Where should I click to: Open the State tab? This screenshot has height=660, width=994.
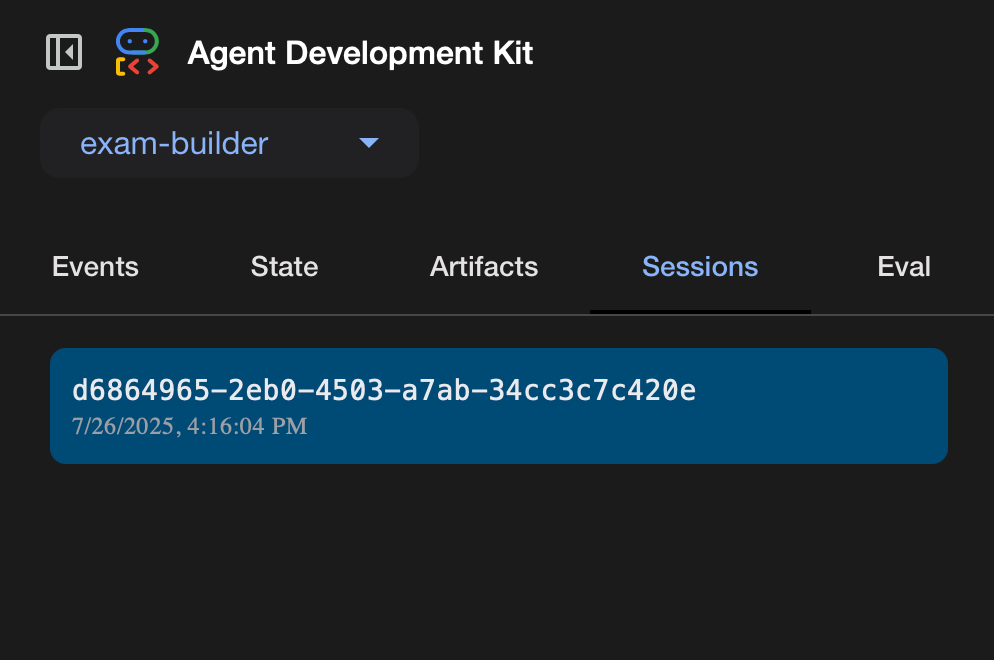click(x=284, y=267)
